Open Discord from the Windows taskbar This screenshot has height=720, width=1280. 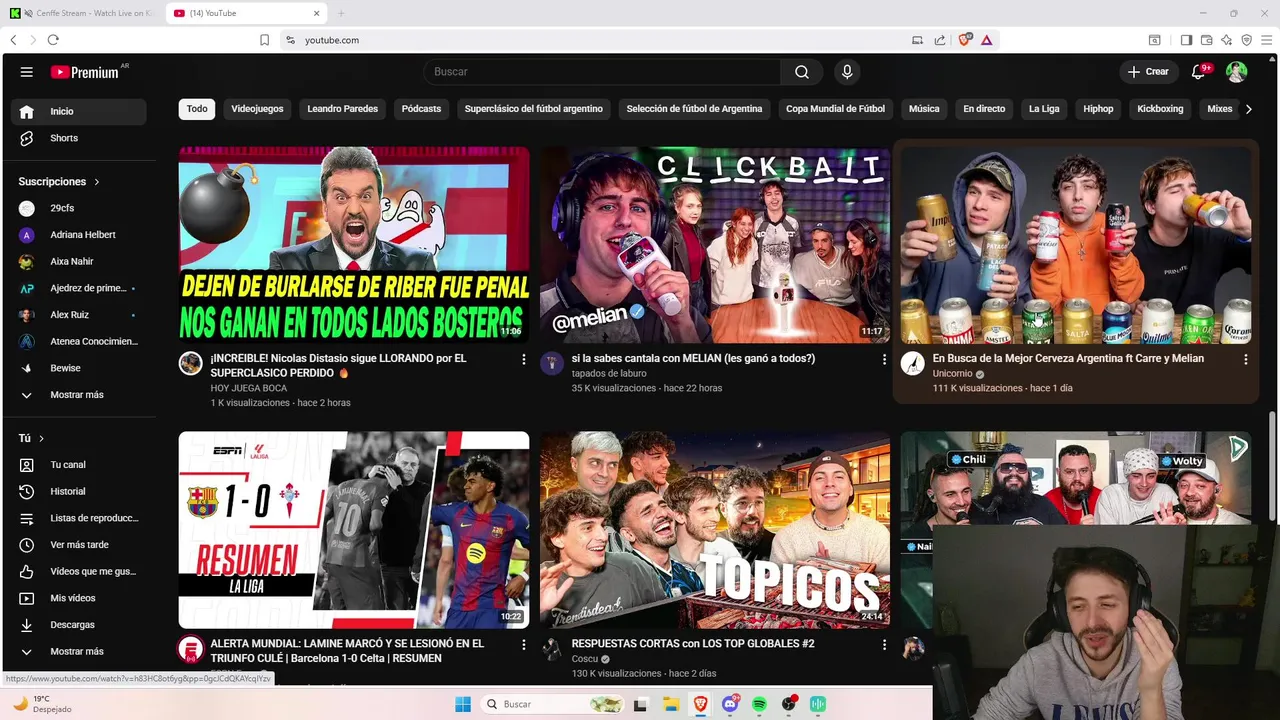[731, 704]
